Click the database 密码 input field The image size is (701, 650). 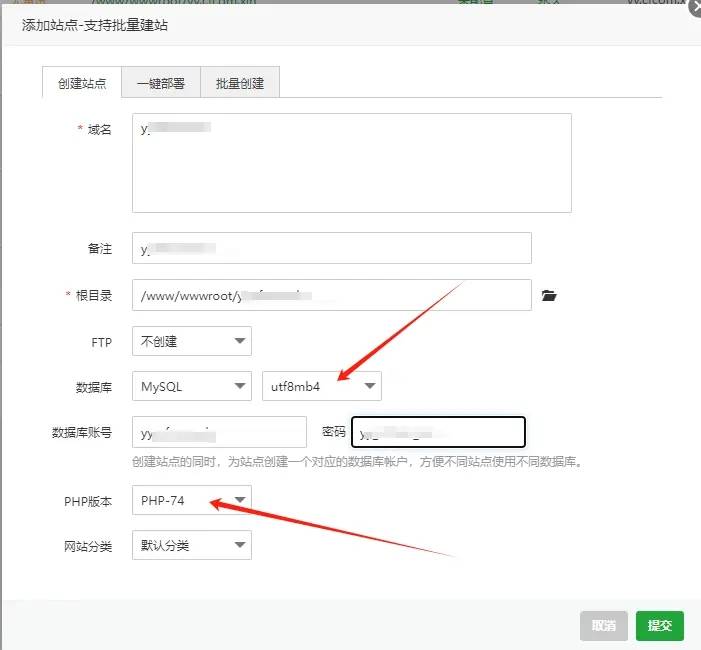(x=438, y=432)
